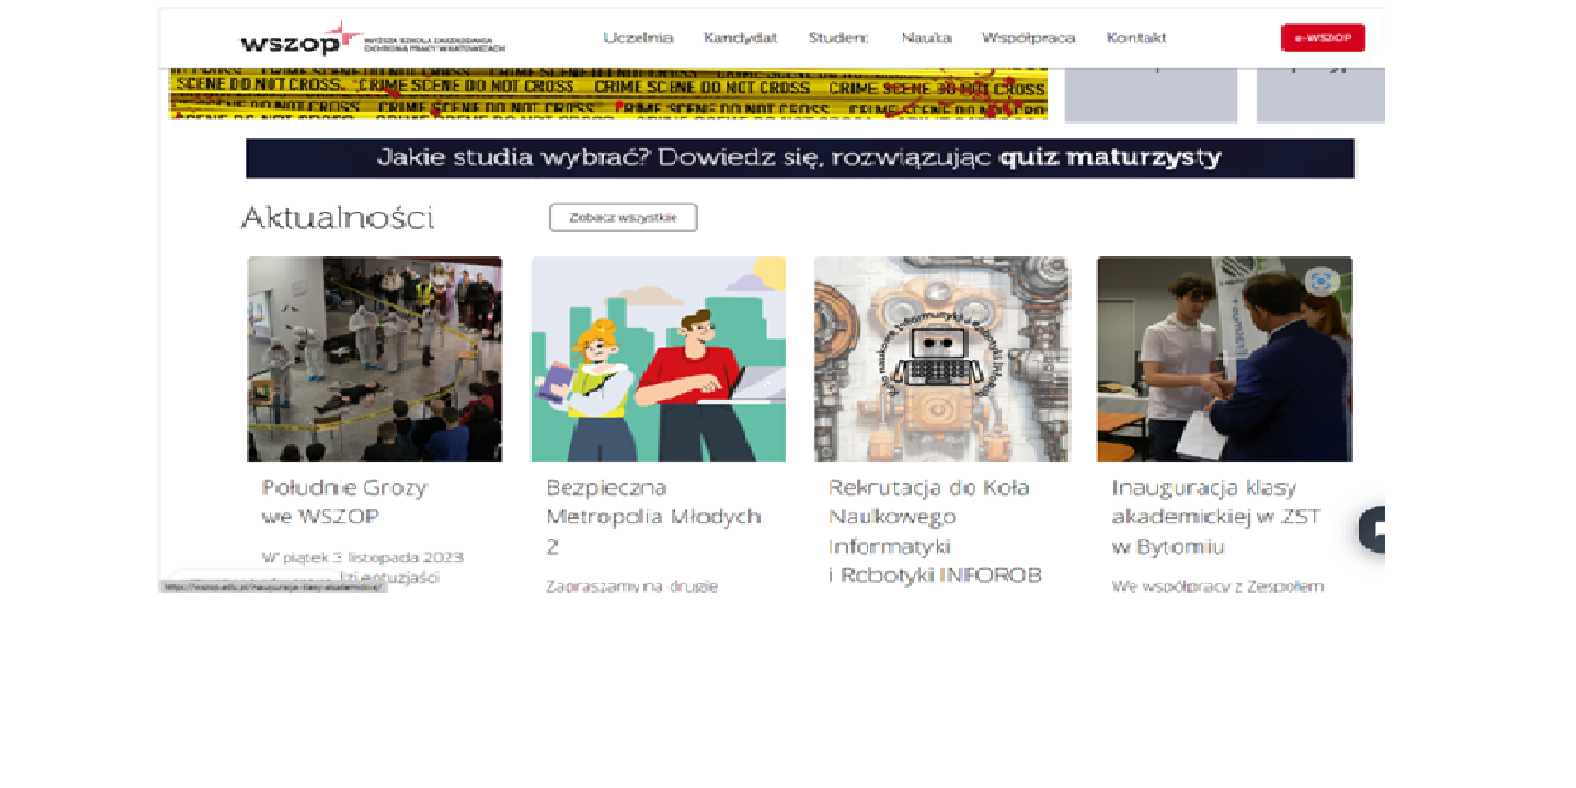Click text 'Zapraszamy na drugie'
Screen dimensions: 1576x788
pyautogui.click(x=631, y=586)
